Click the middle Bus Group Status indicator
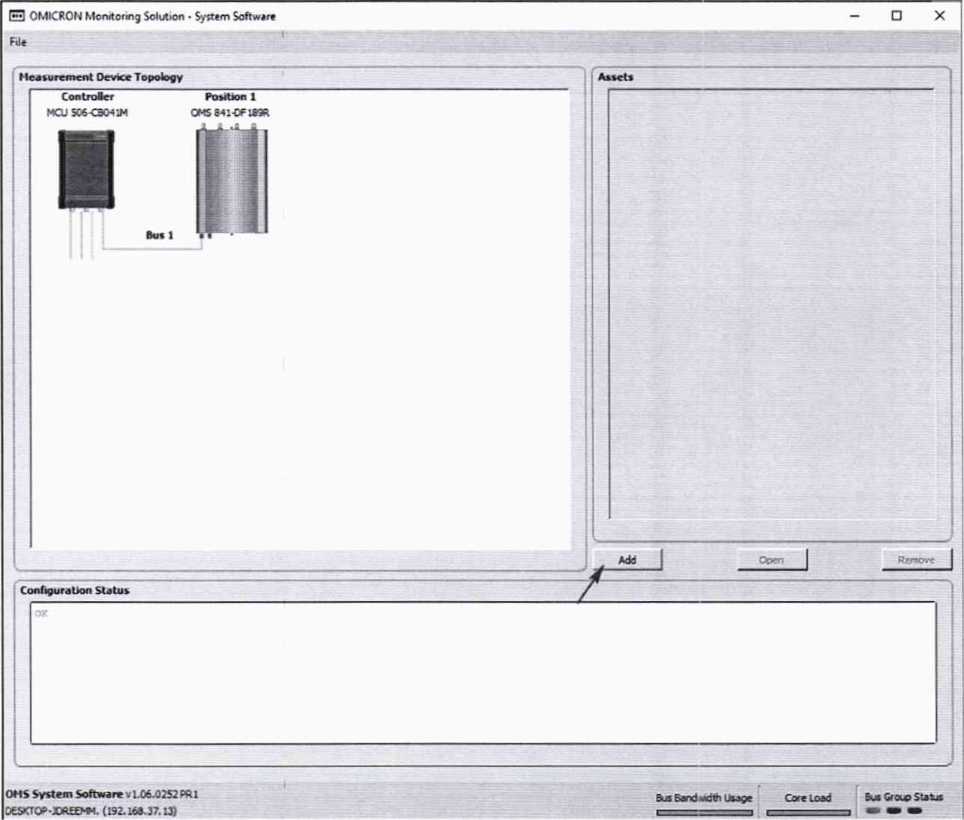 (x=894, y=811)
